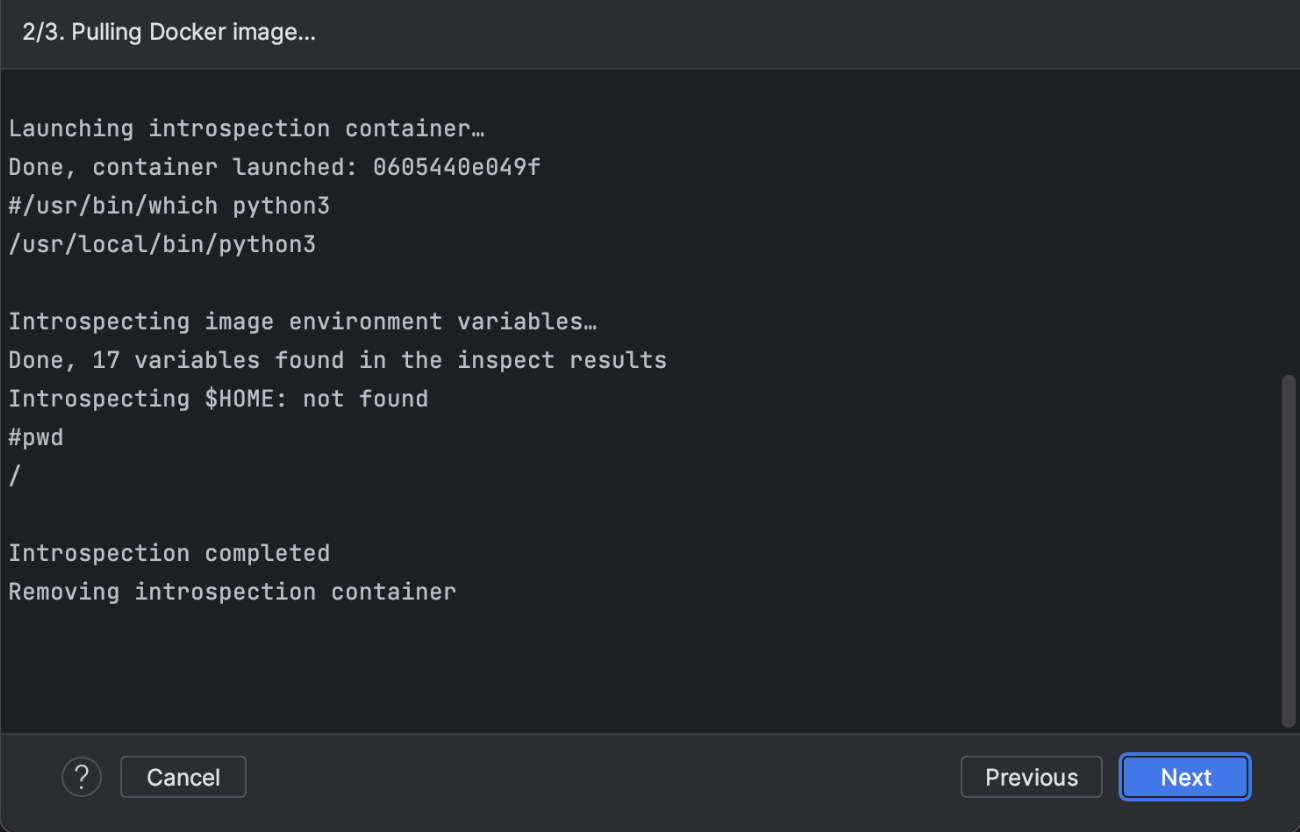
Task: Click the "#/usr/bin/which python3" command line
Action: (169, 206)
